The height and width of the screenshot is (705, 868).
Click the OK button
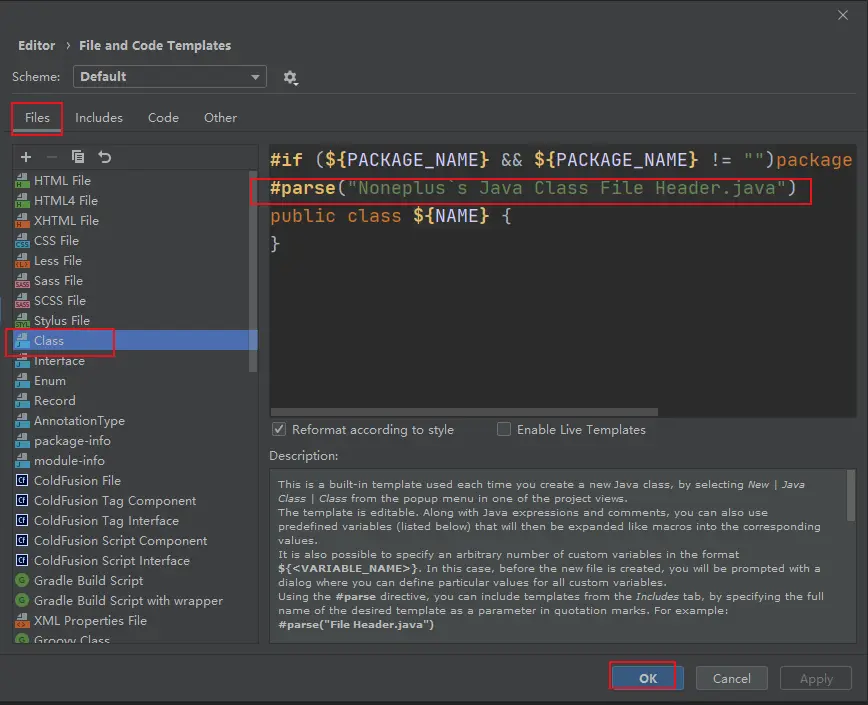tap(648, 678)
